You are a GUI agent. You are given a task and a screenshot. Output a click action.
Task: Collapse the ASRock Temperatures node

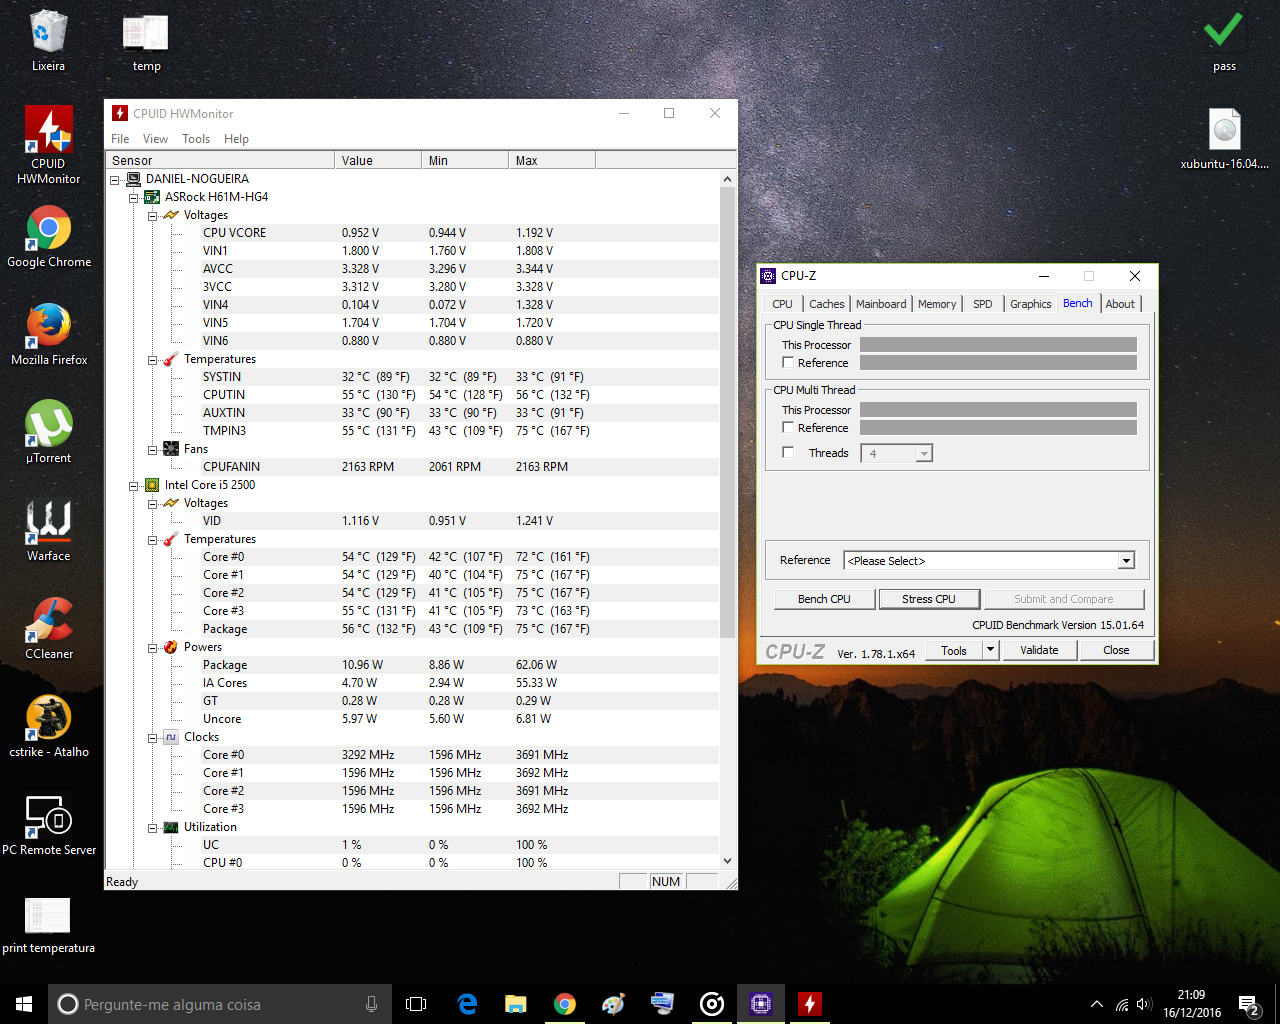pos(152,359)
